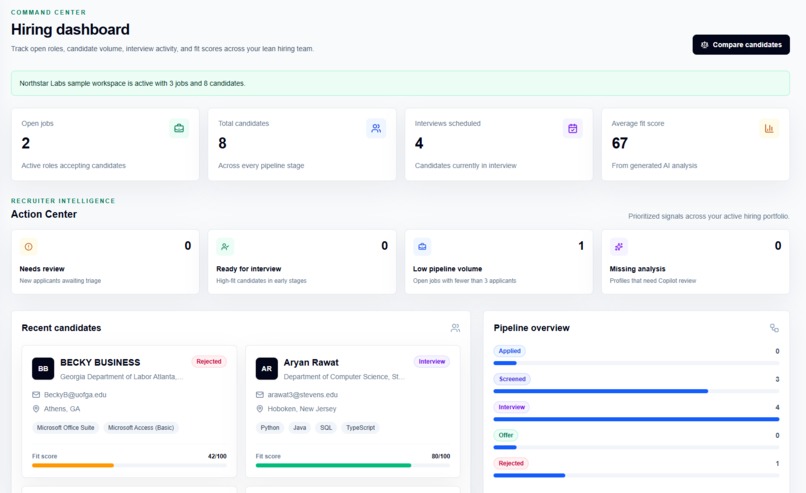This screenshot has height=493, width=806.
Task: Click the Microsoft Office Suite skill tag
Action: (65, 428)
